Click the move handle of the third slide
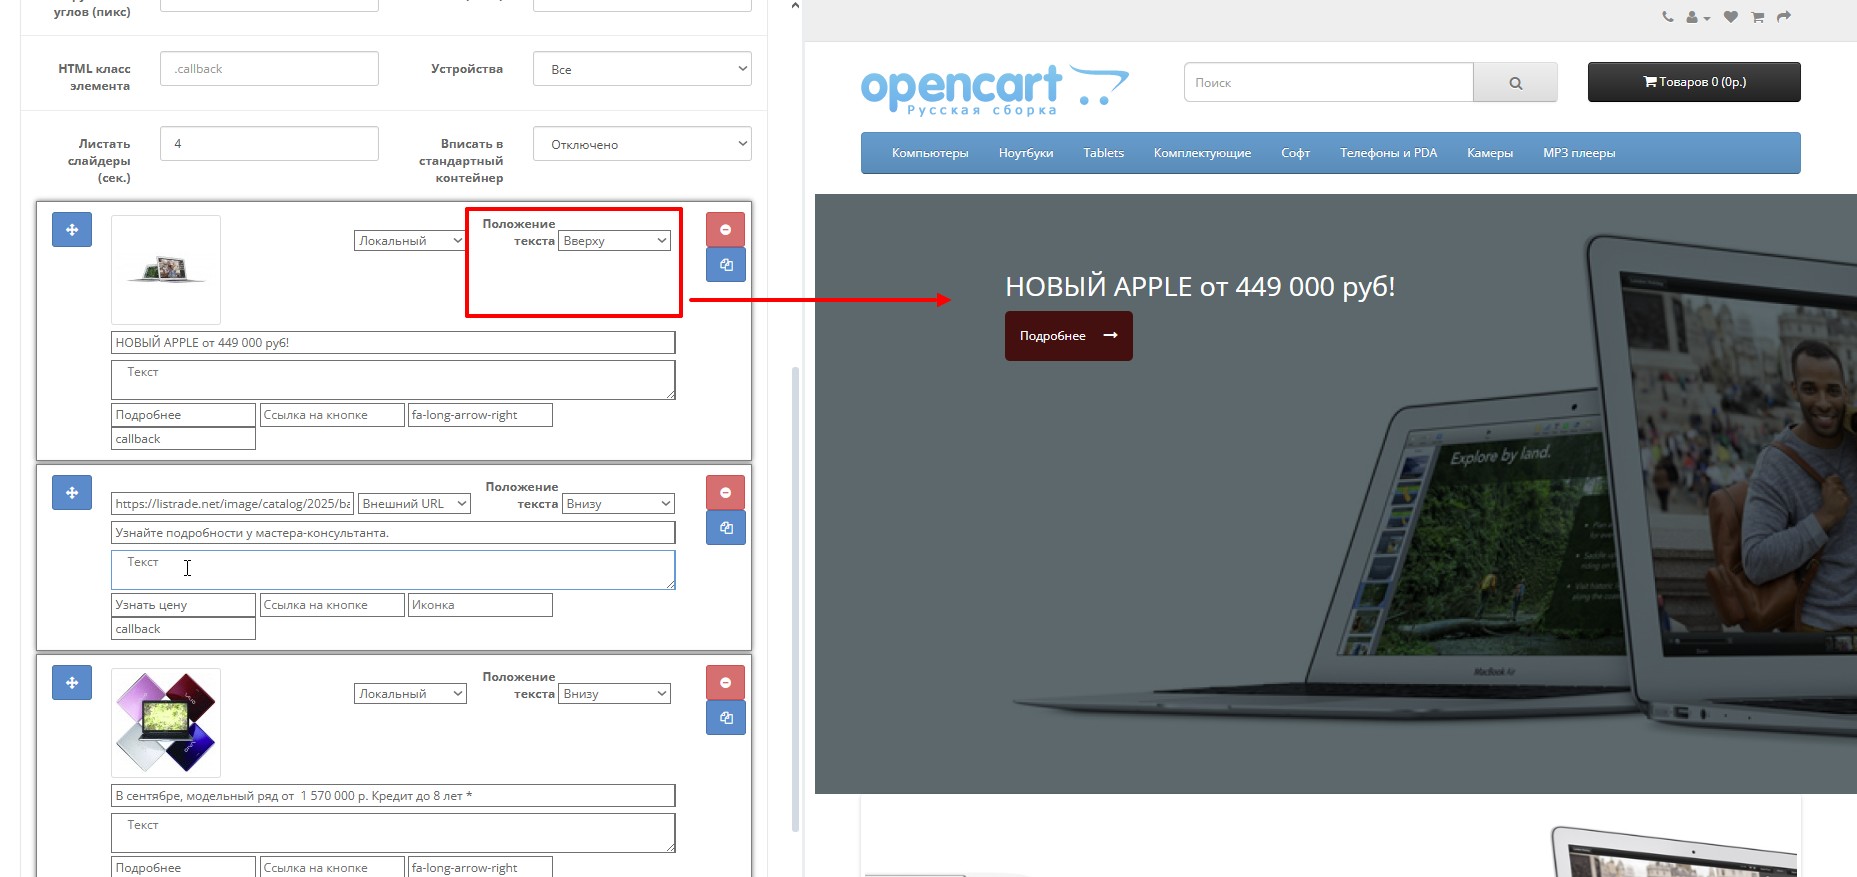This screenshot has height=877, width=1857. [x=72, y=683]
